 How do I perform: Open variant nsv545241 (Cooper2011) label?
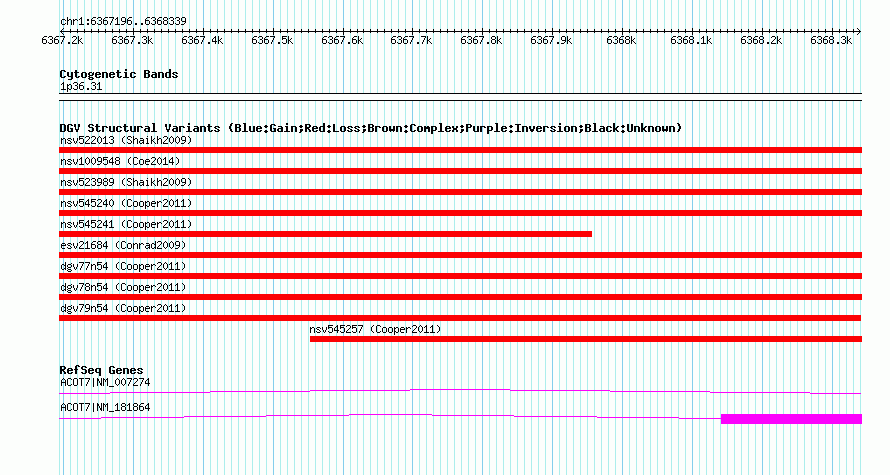126,224
